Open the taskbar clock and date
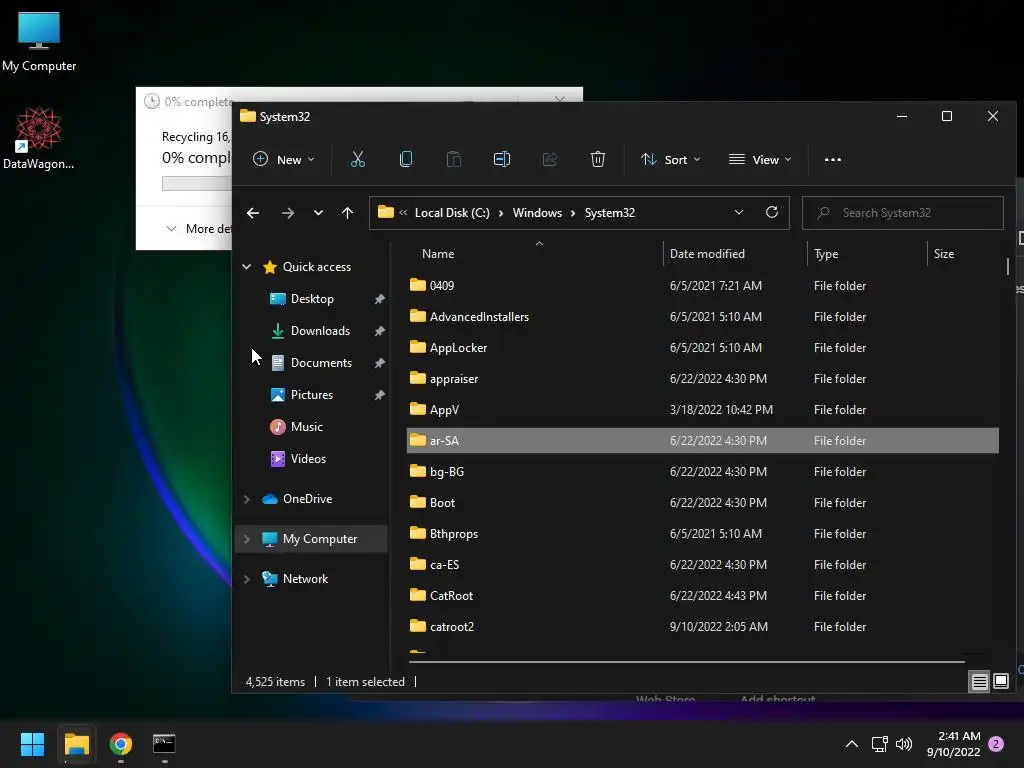This screenshot has height=768, width=1024. point(953,744)
